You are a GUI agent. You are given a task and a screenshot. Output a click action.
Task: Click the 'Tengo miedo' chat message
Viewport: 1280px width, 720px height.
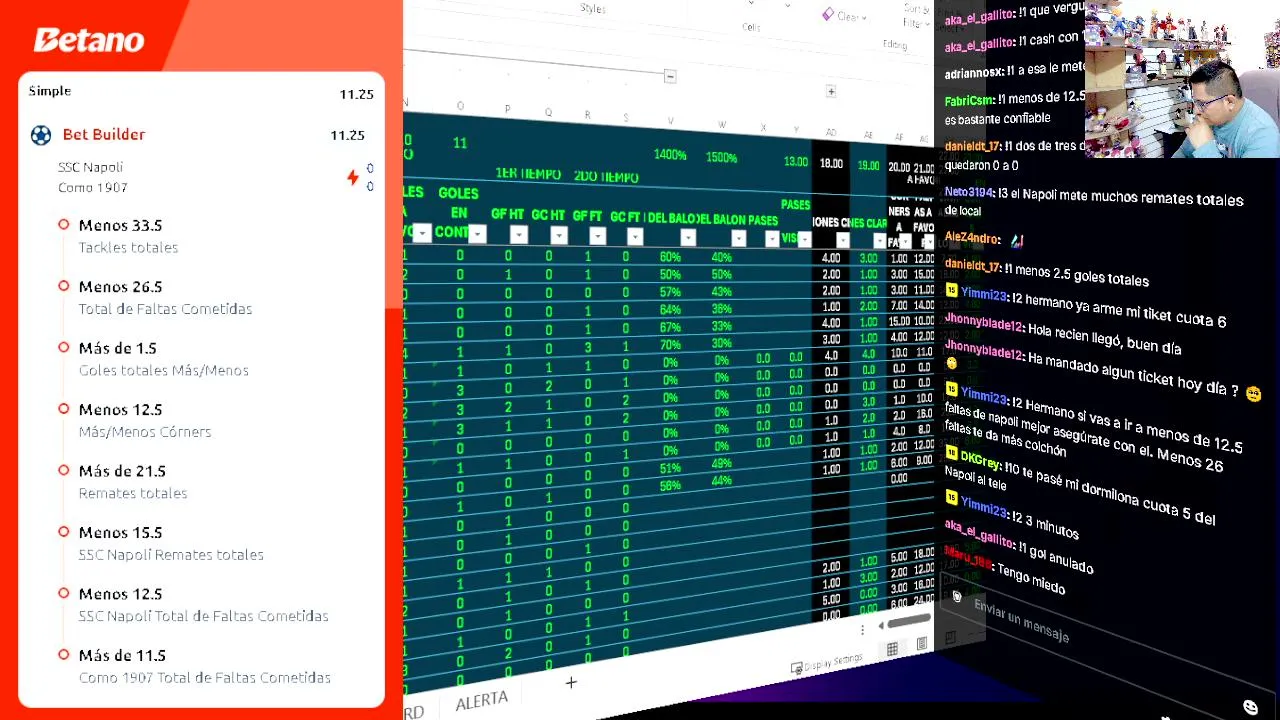pos(1031,578)
